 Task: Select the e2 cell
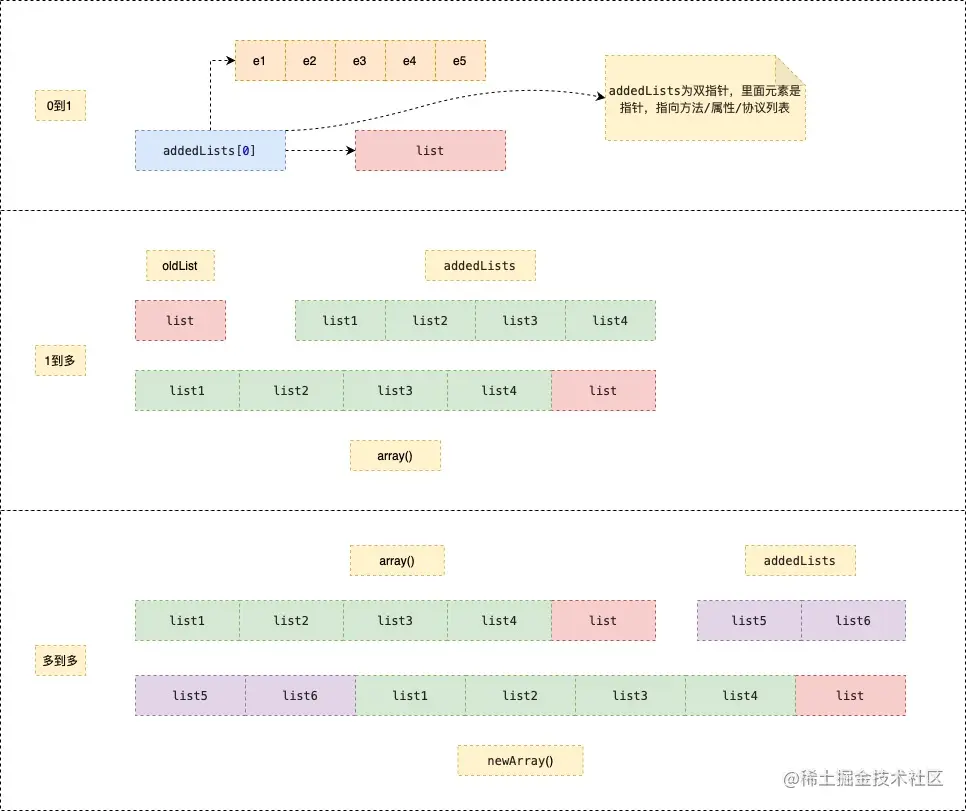pos(310,60)
